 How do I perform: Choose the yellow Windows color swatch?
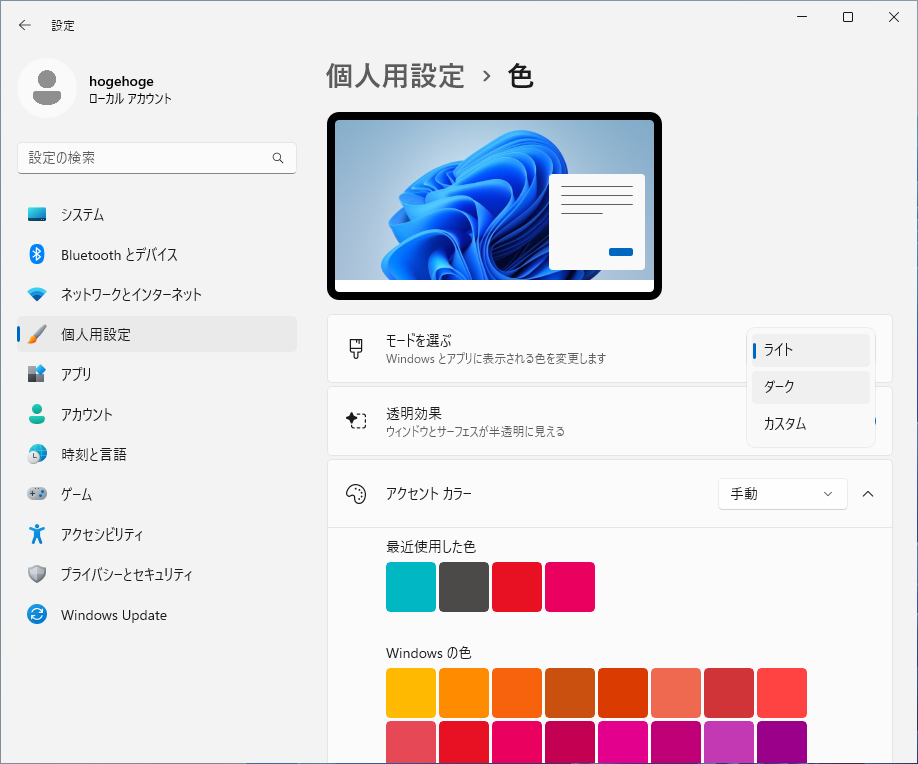411,693
